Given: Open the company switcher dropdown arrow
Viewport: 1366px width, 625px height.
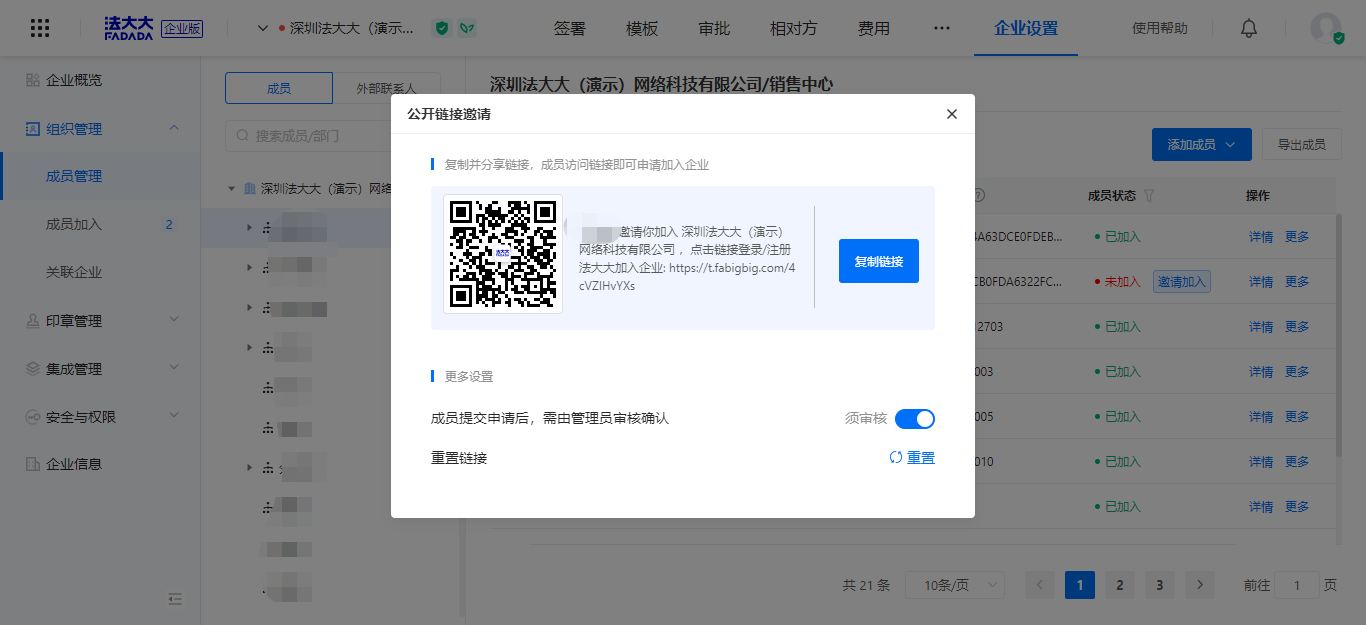Looking at the screenshot, I should [263, 28].
